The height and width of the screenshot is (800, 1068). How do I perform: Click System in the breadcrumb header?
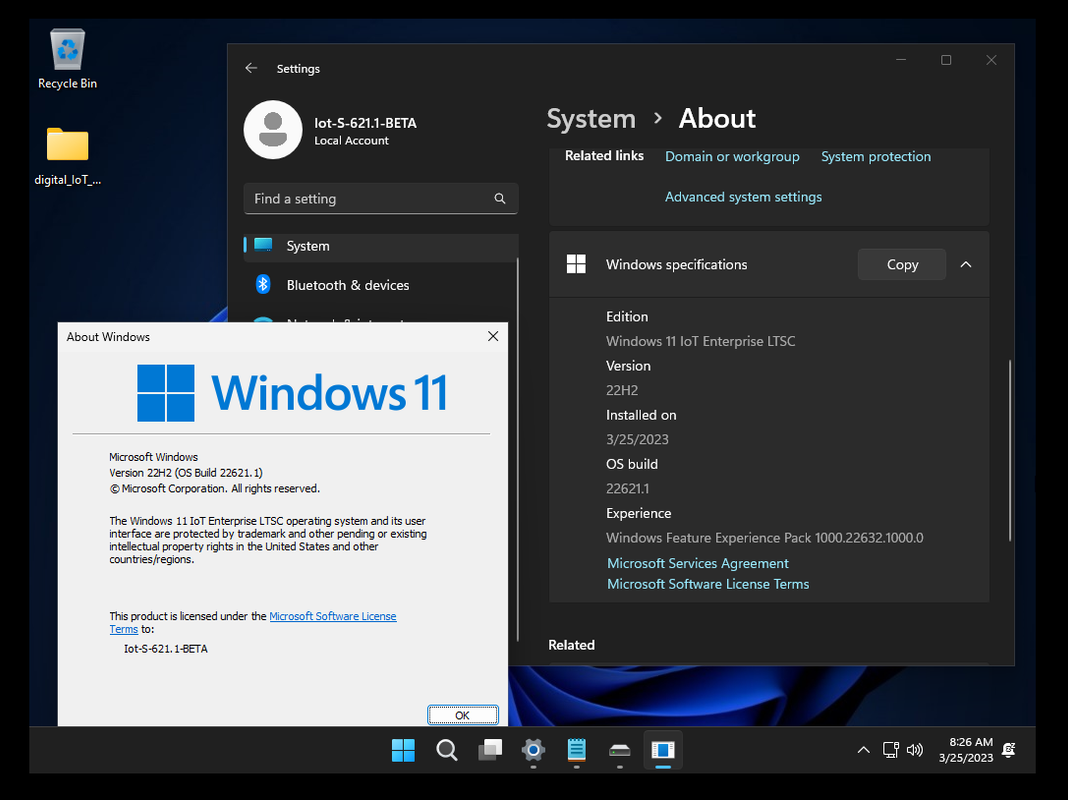pyautogui.click(x=591, y=119)
